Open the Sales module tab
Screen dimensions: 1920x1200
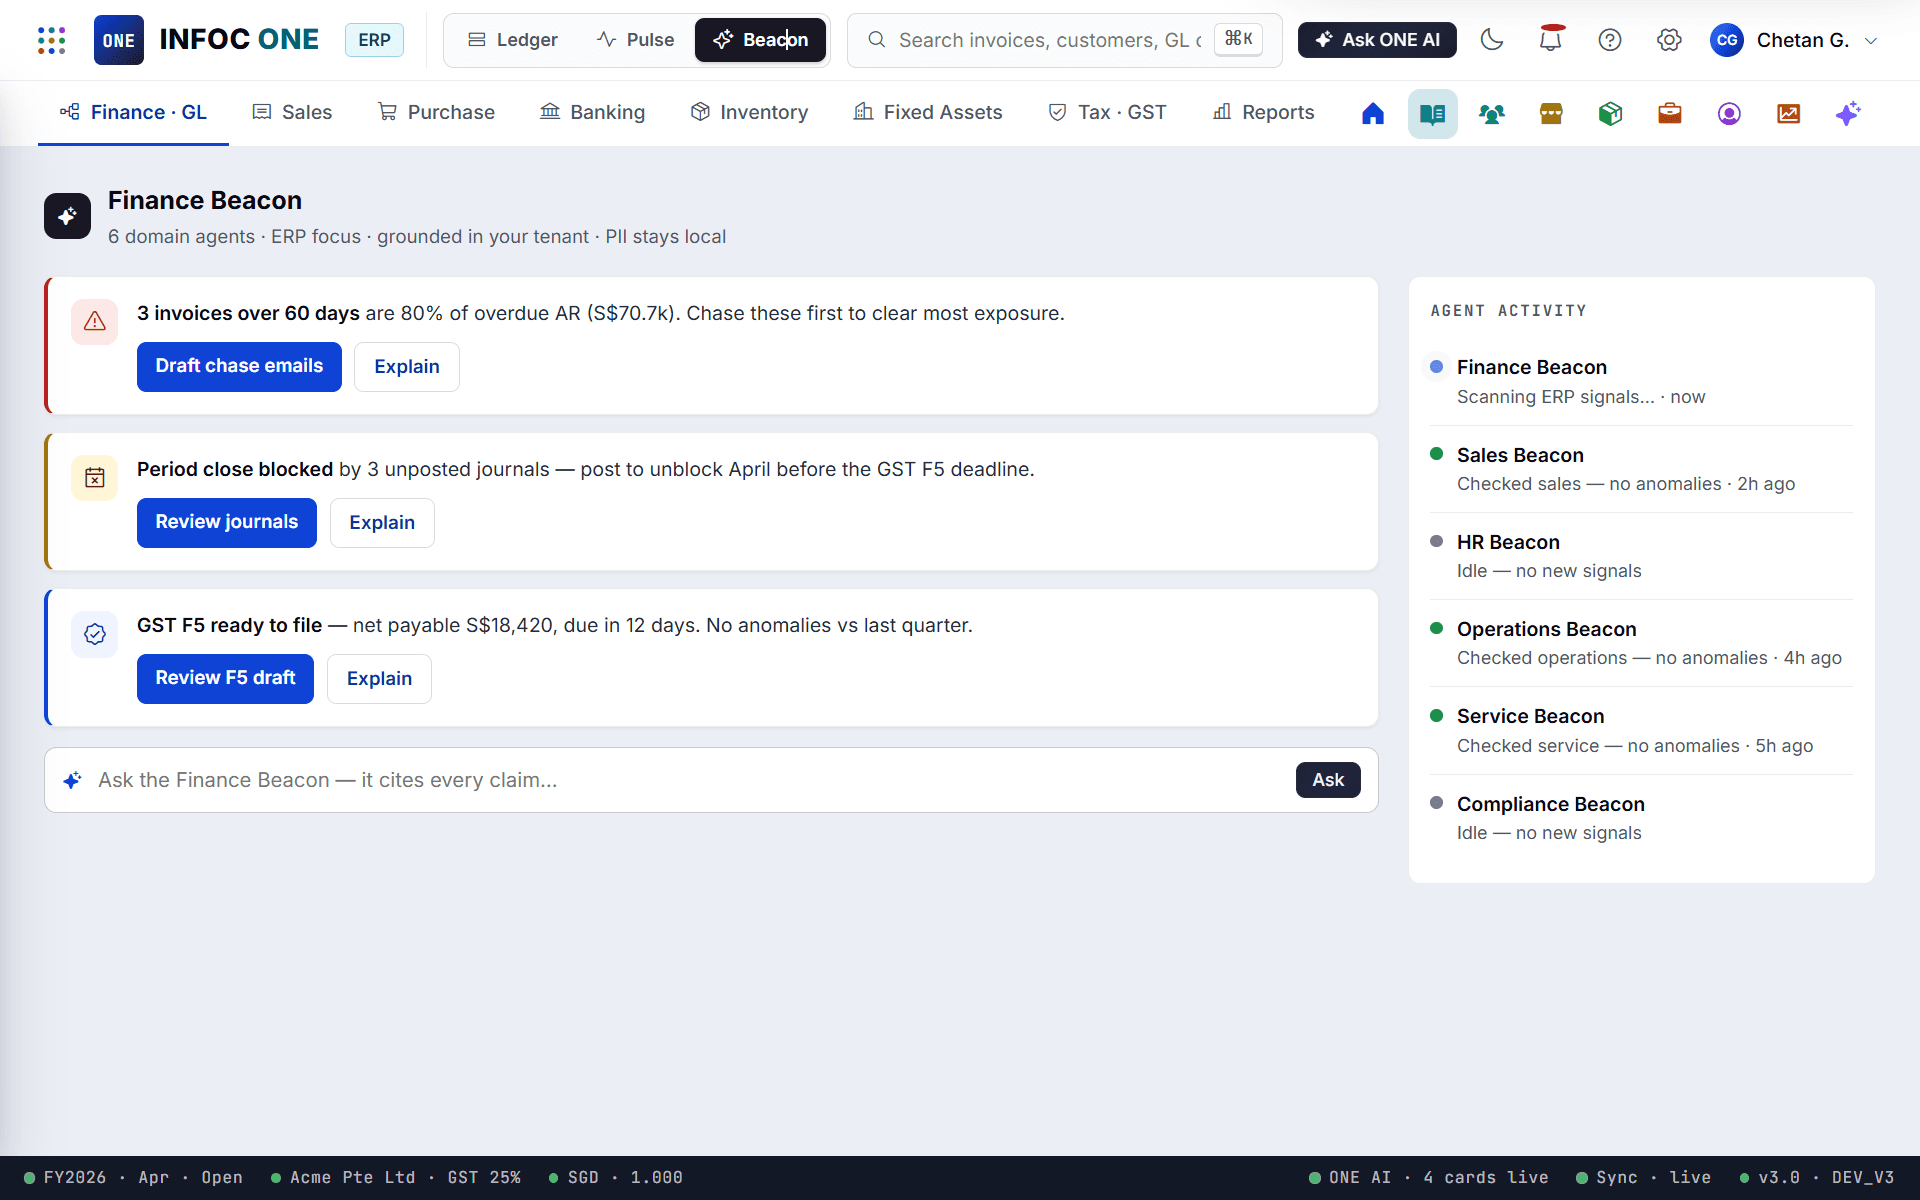pos(292,113)
